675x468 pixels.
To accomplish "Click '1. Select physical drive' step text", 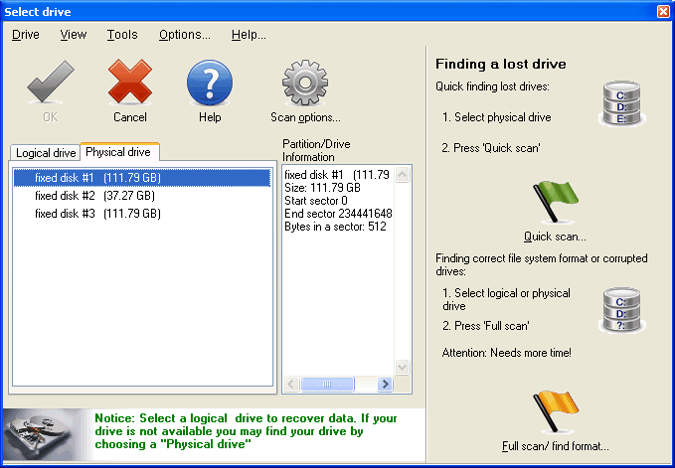I will 496,117.
